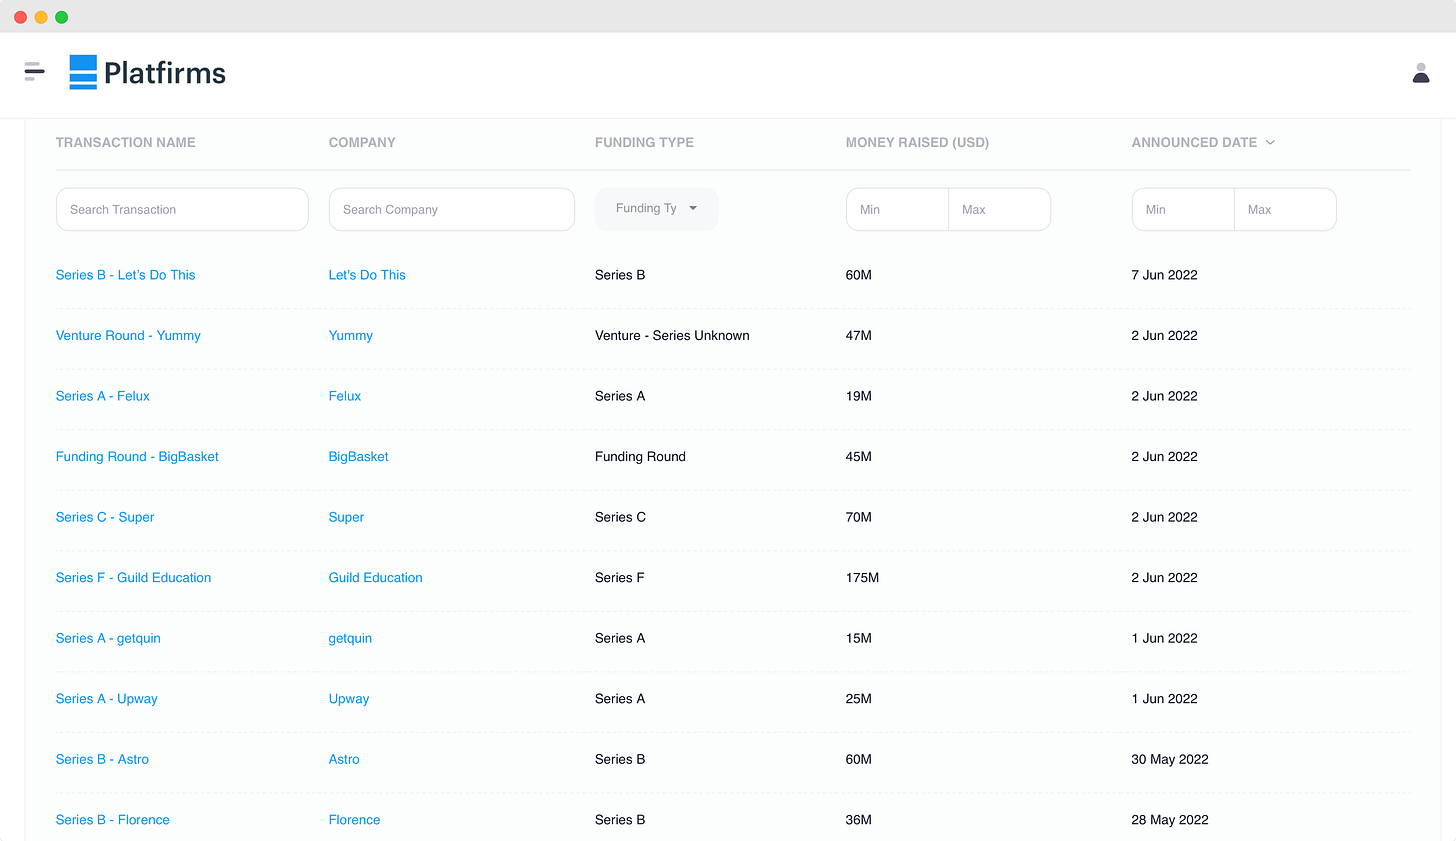Open the Florence company link
The image size is (1456, 841).
point(355,820)
